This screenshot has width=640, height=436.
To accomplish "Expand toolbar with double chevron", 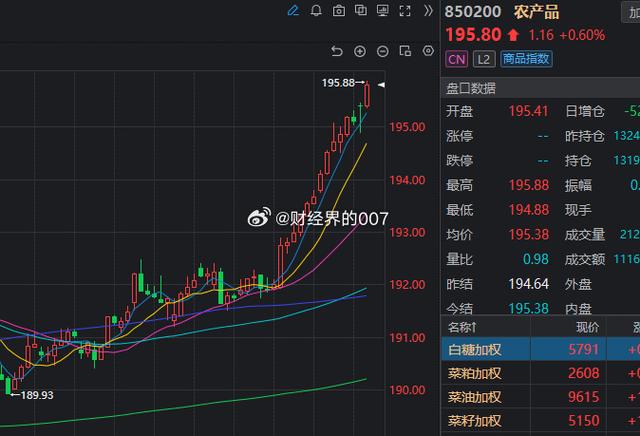I will (x=428, y=11).
